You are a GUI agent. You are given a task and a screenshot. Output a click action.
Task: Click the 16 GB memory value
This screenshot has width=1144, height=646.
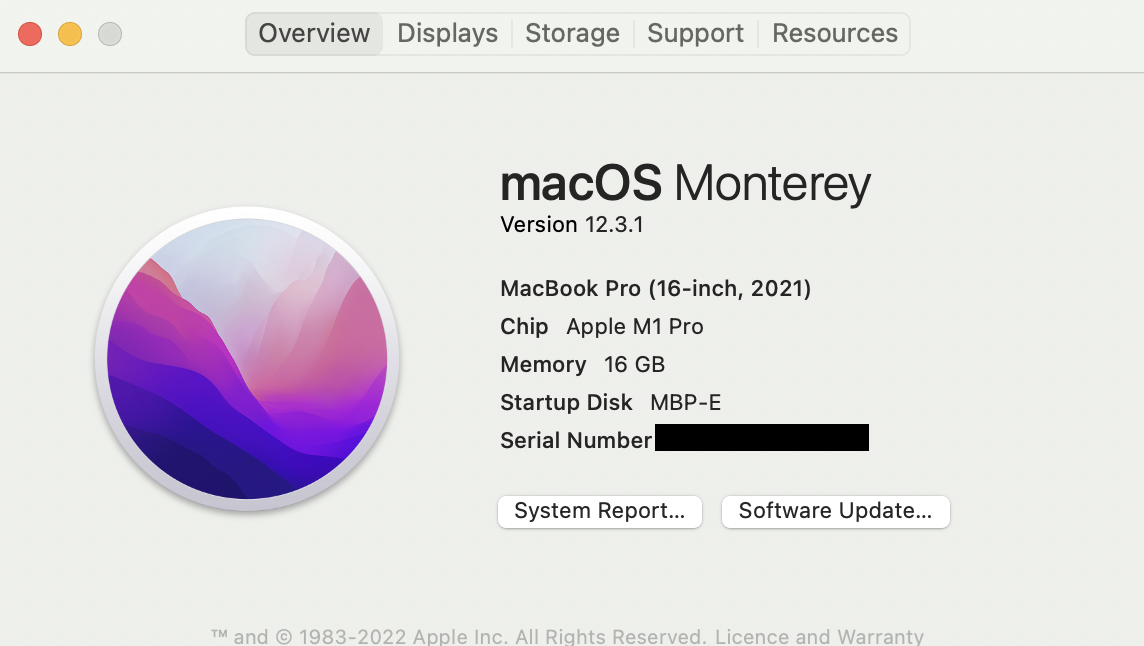pos(634,365)
